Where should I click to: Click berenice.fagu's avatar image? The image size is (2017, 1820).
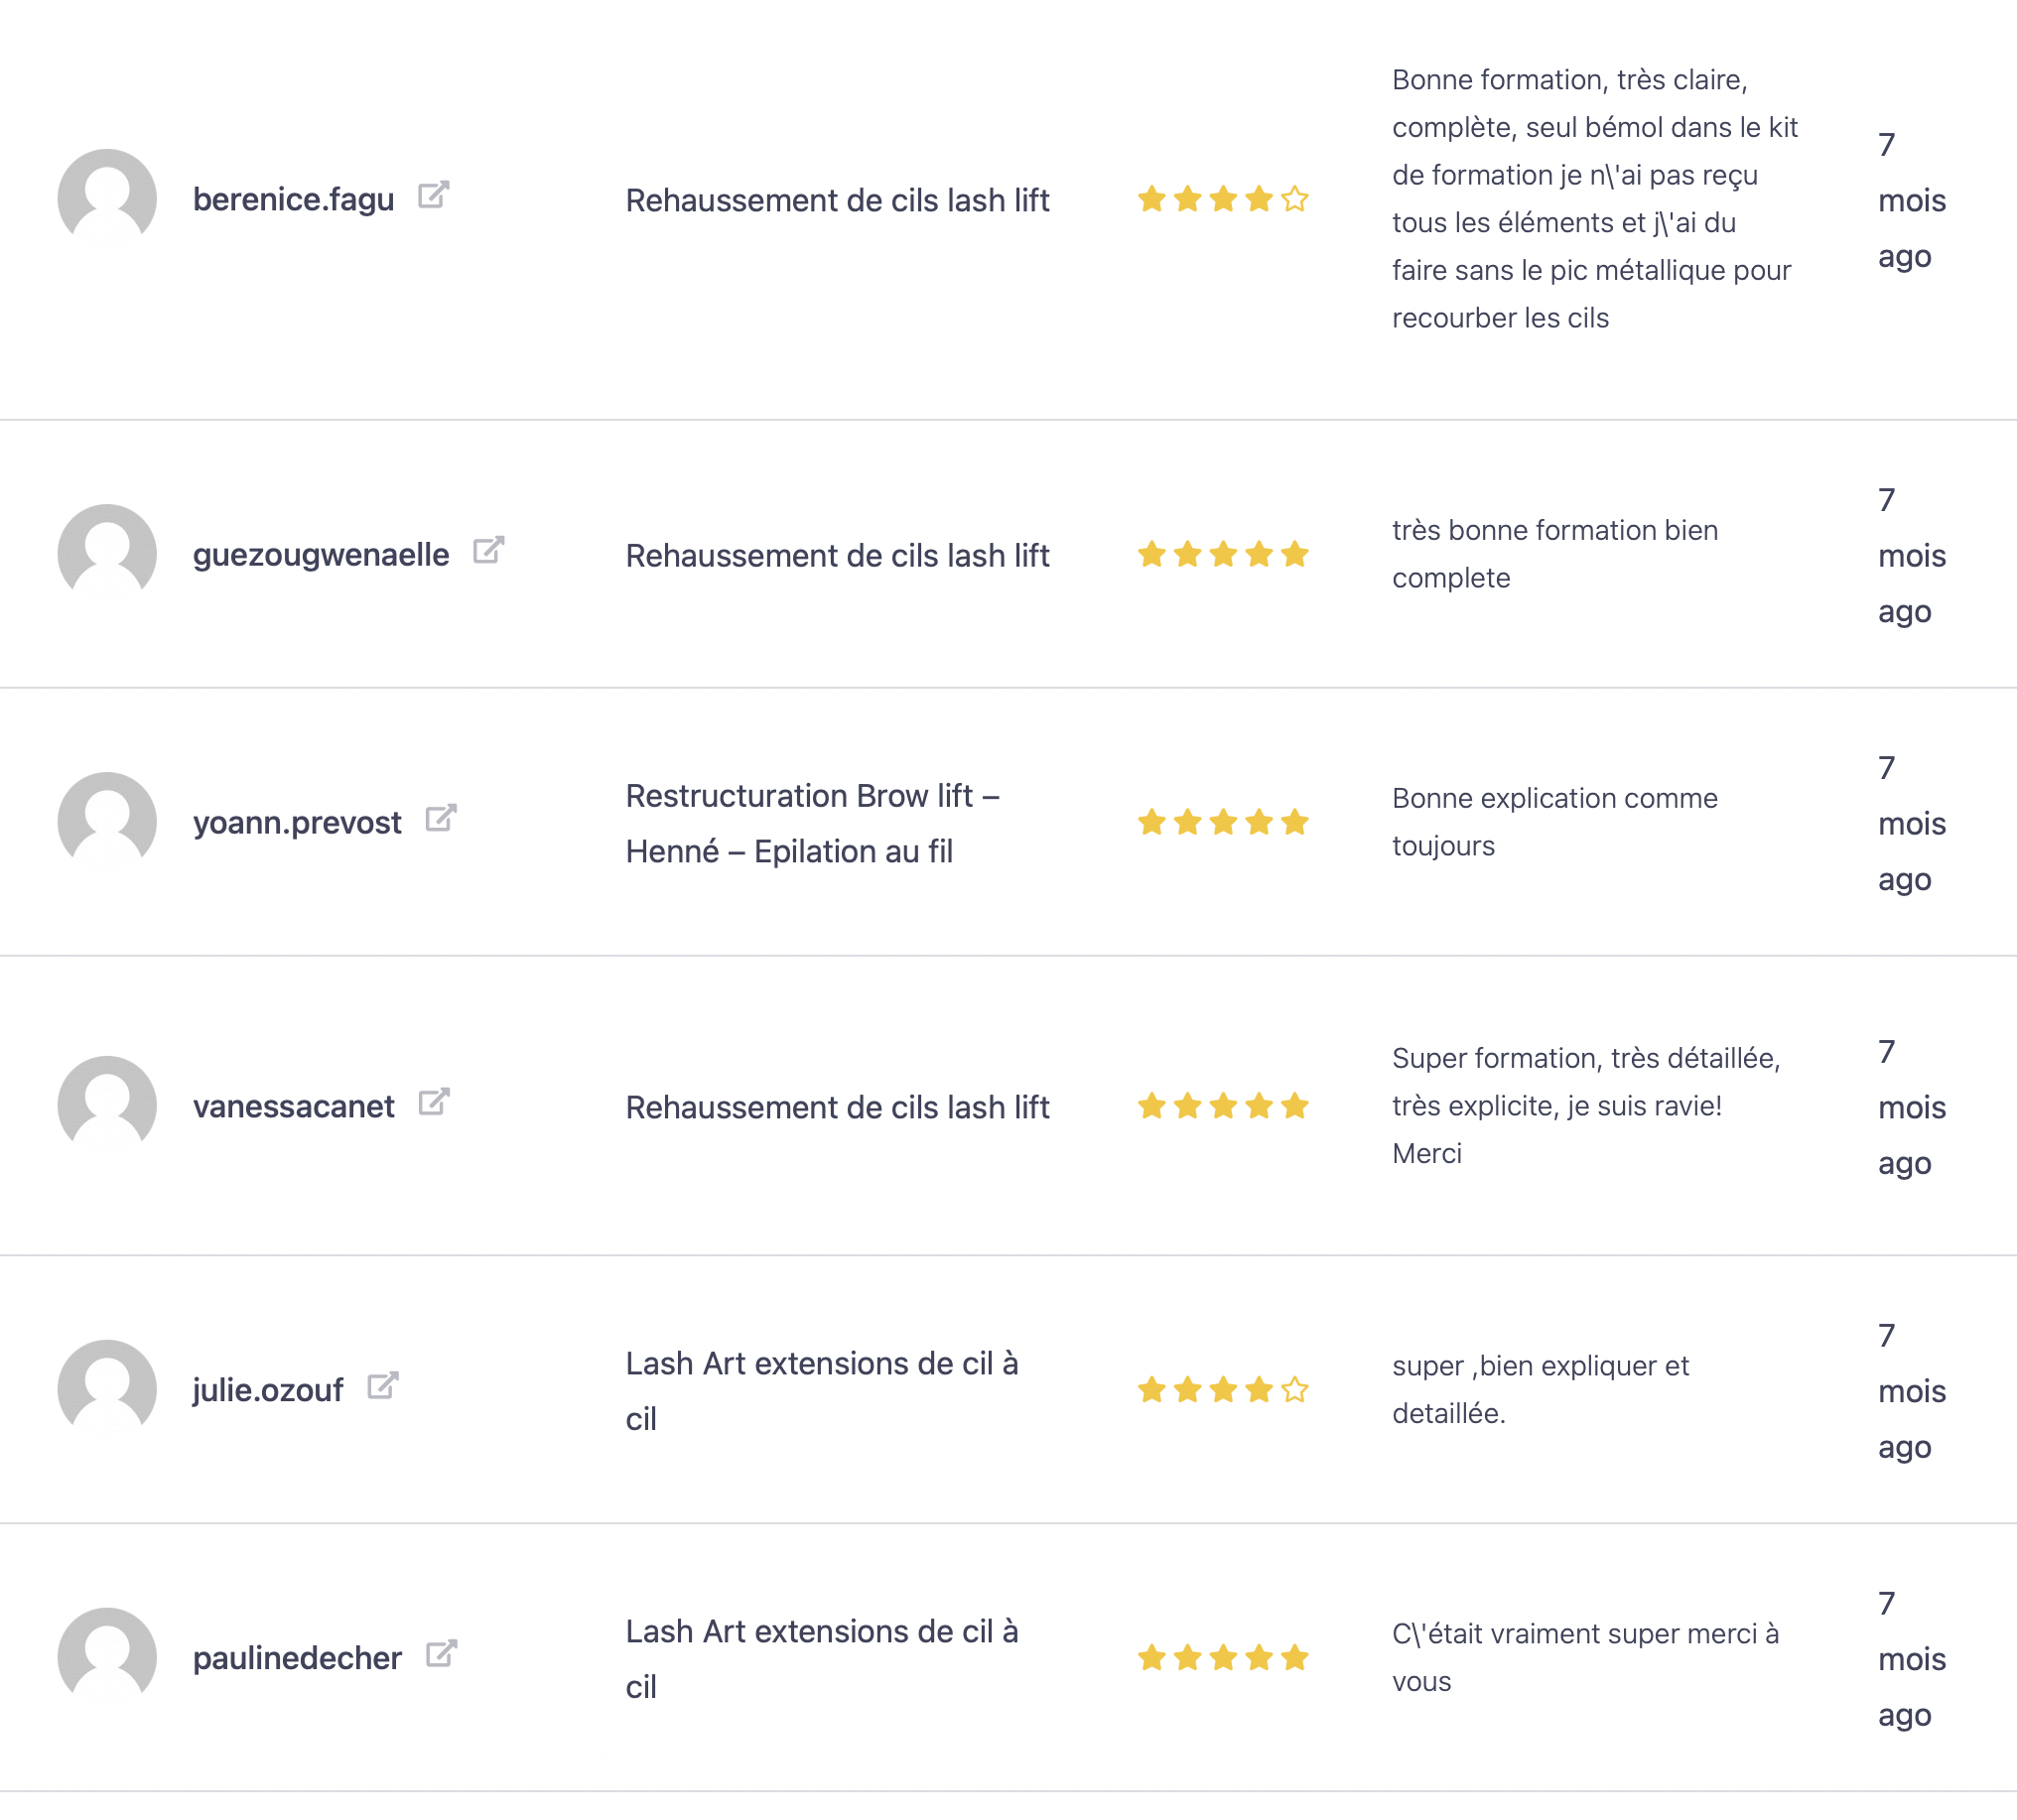107,198
